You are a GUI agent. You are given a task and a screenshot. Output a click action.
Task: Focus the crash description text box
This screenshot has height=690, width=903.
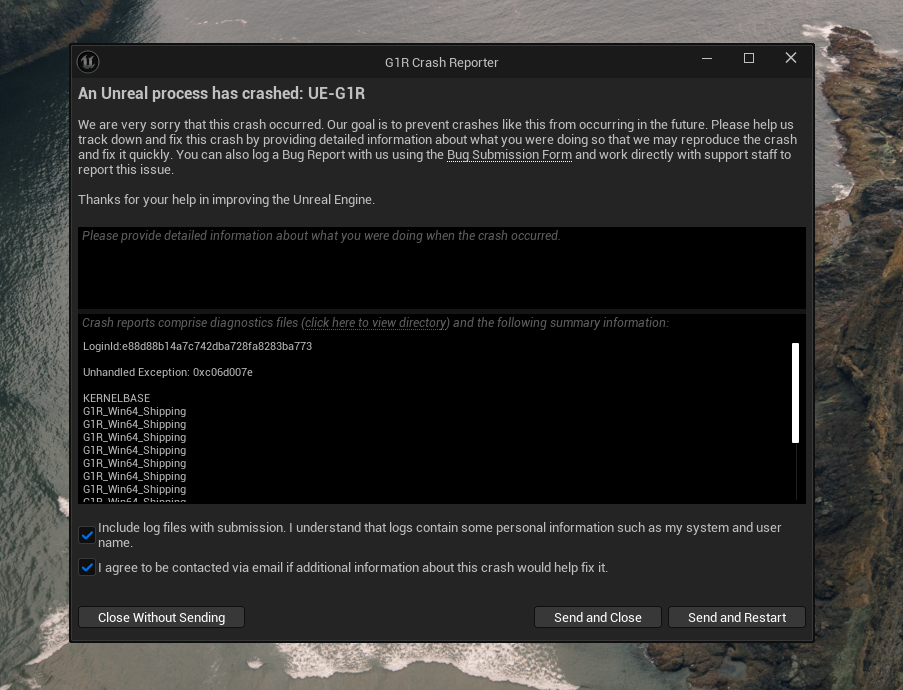pyautogui.click(x=442, y=268)
